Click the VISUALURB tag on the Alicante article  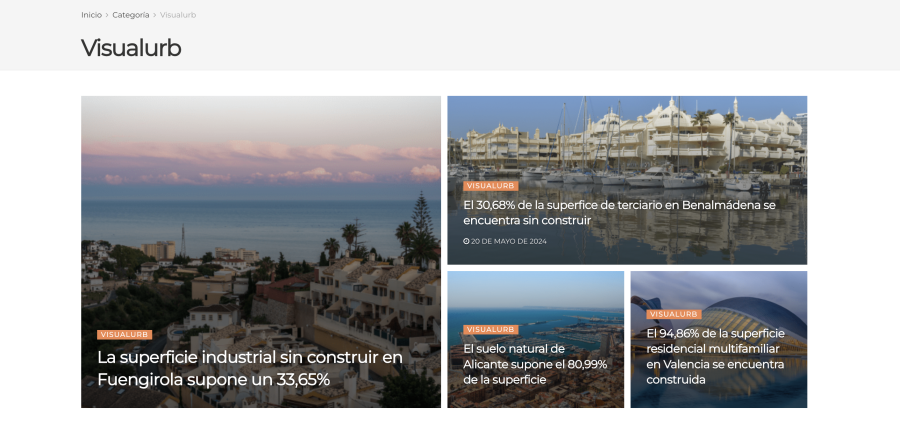click(x=491, y=330)
